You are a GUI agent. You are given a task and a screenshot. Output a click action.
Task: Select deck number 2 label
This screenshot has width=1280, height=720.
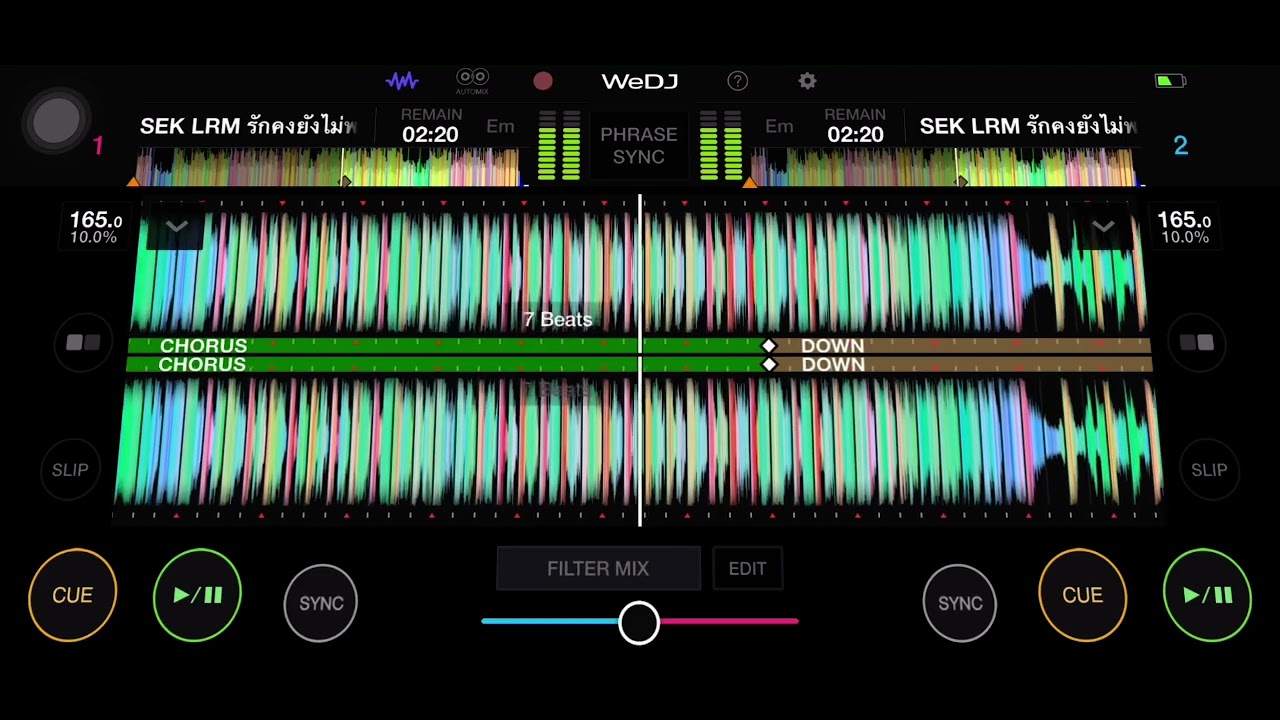coord(1180,146)
